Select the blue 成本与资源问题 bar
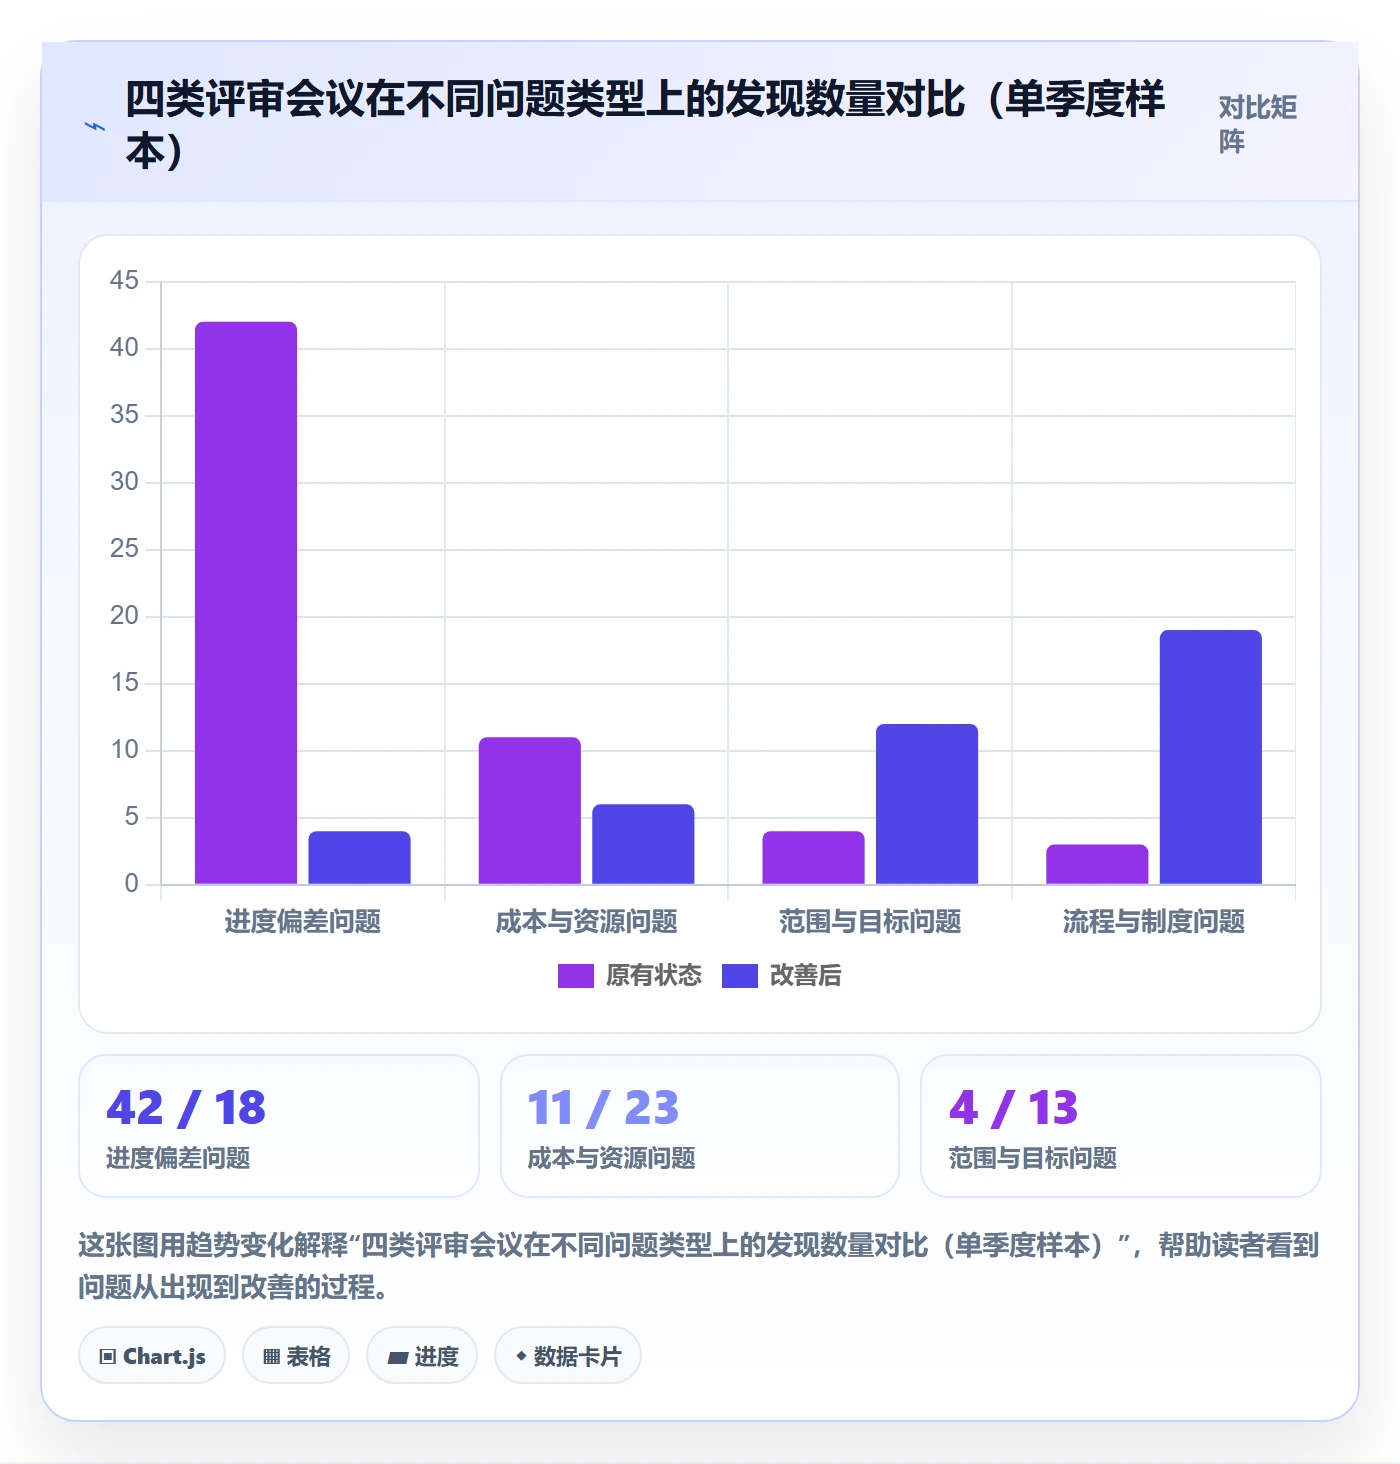This screenshot has width=1400, height=1464. [x=643, y=844]
